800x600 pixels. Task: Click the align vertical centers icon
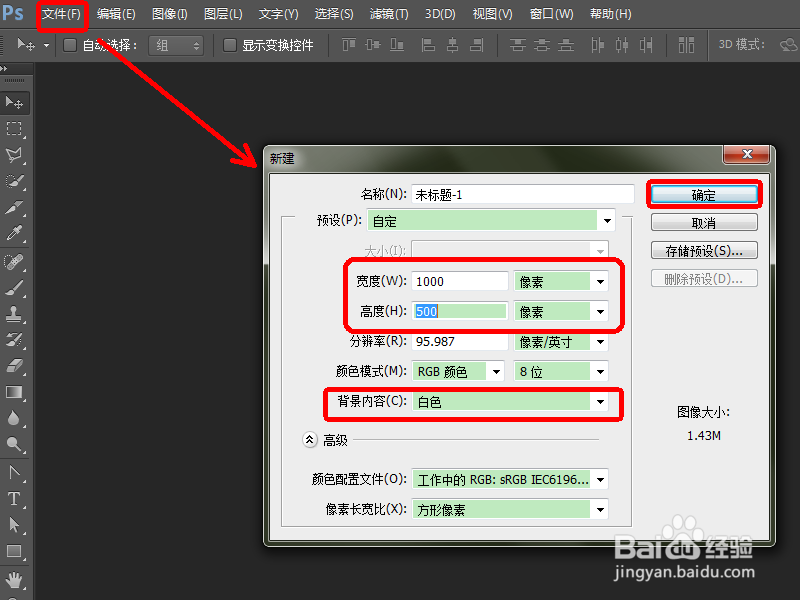click(x=373, y=45)
